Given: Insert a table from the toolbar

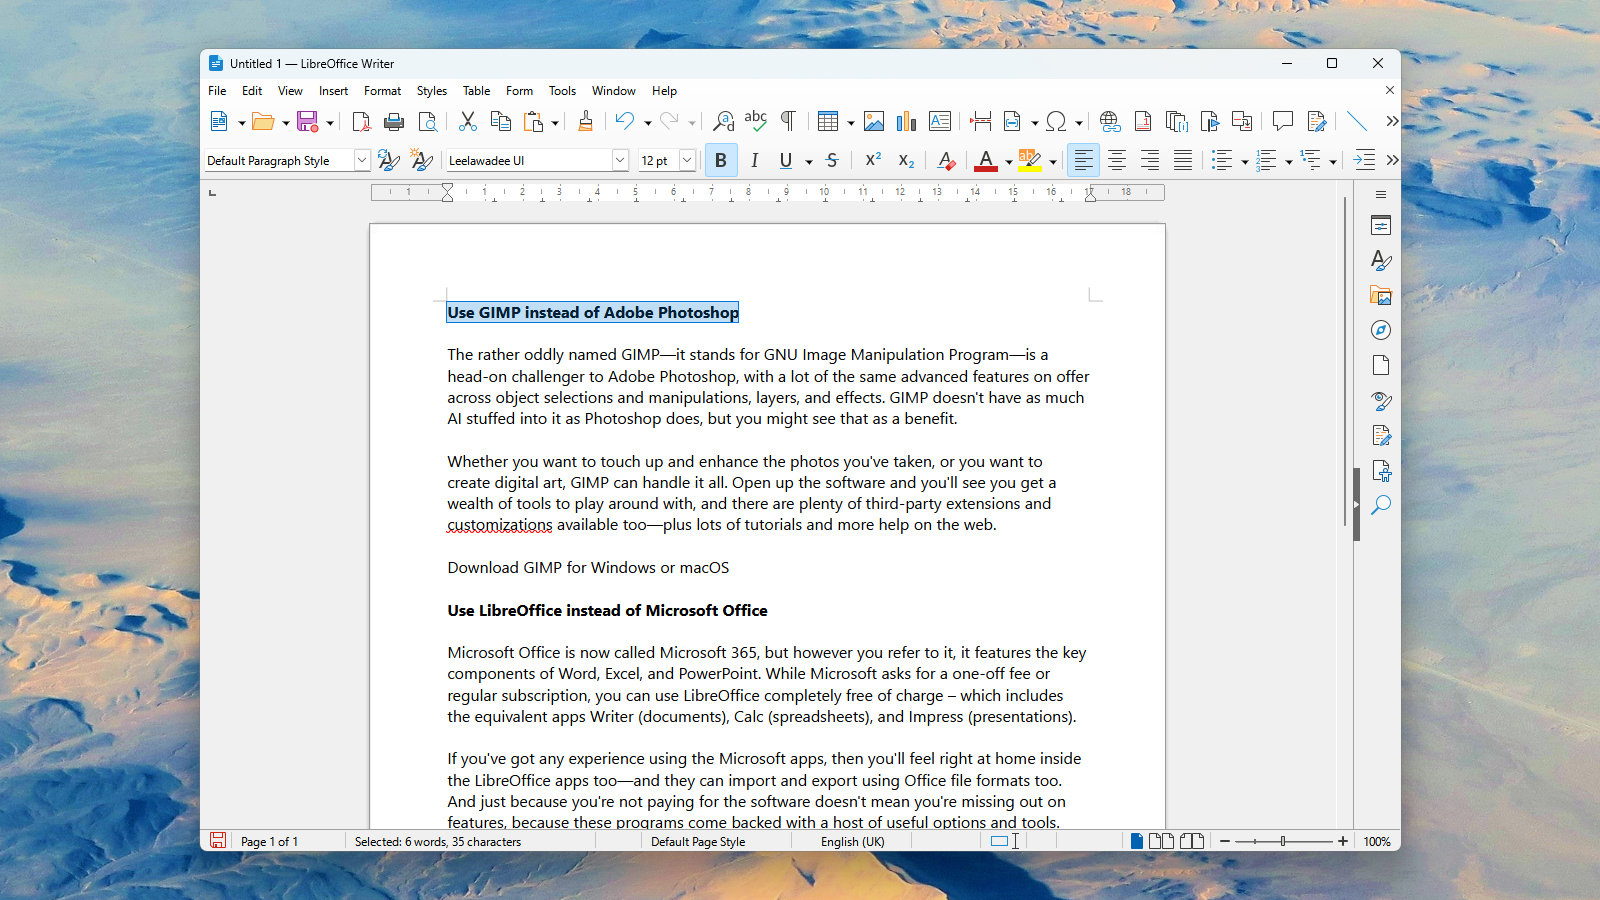Looking at the screenshot, I should pos(830,121).
